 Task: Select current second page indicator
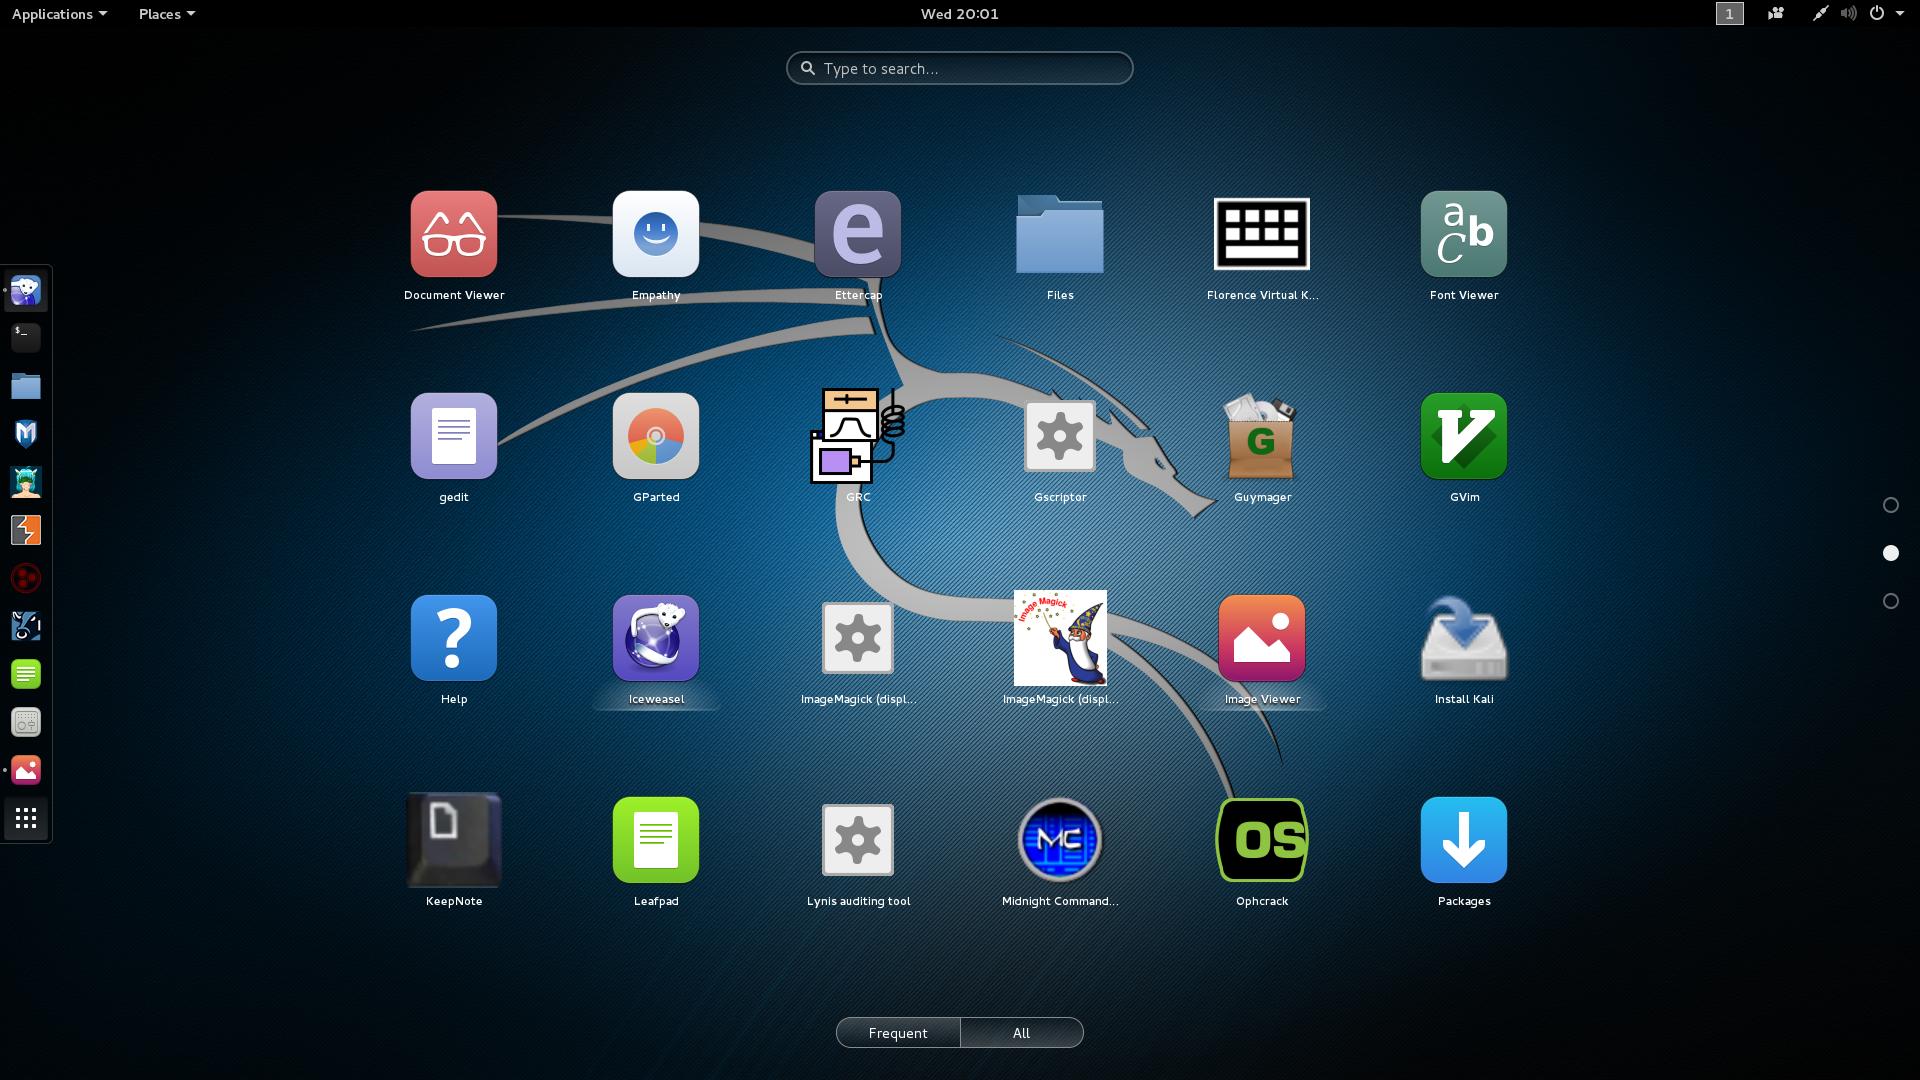1890,553
